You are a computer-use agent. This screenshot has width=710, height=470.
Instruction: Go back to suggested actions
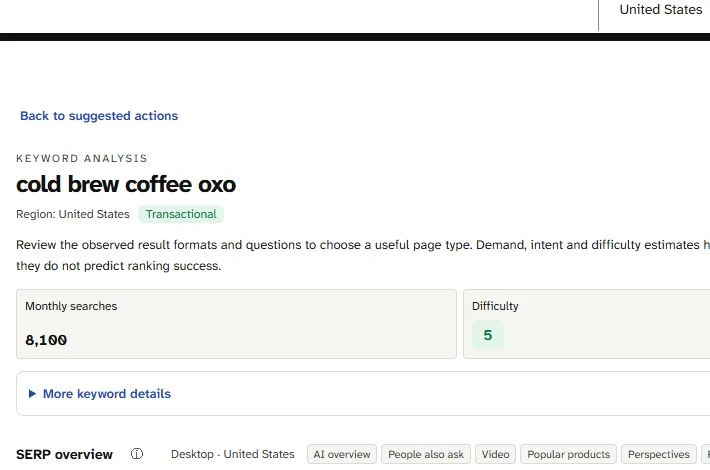click(x=99, y=116)
